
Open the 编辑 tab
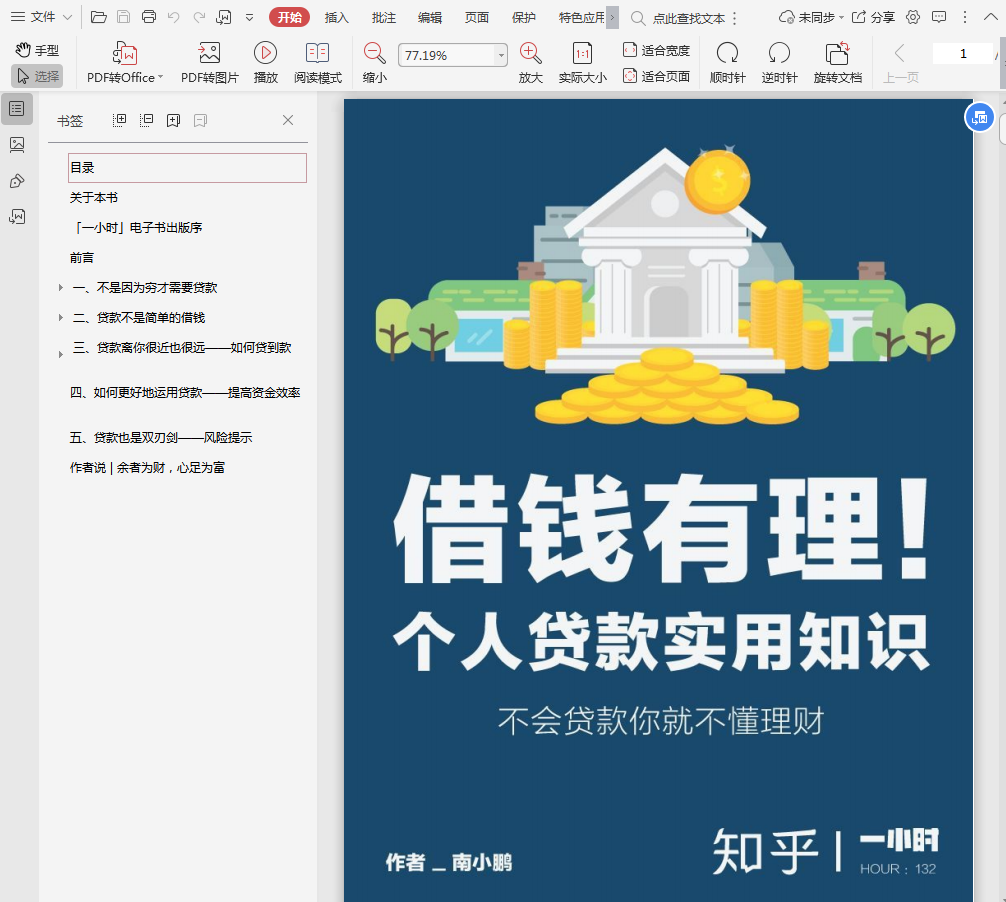(x=430, y=18)
